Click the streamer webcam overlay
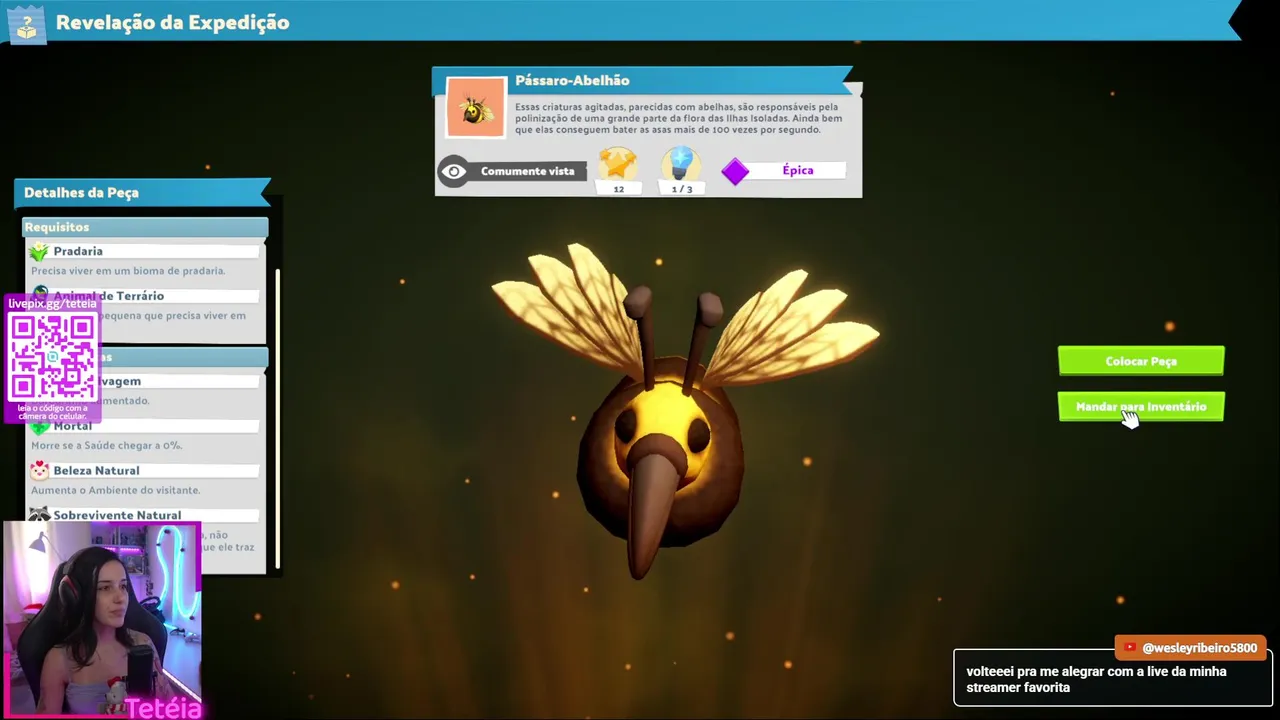Viewport: 1280px width, 720px height. tap(102, 620)
